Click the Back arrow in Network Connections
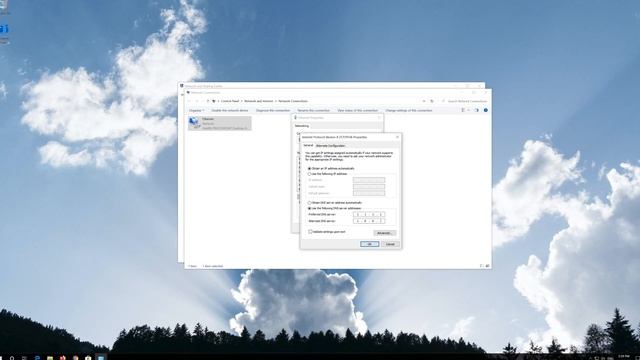The image size is (640, 360). [189, 101]
